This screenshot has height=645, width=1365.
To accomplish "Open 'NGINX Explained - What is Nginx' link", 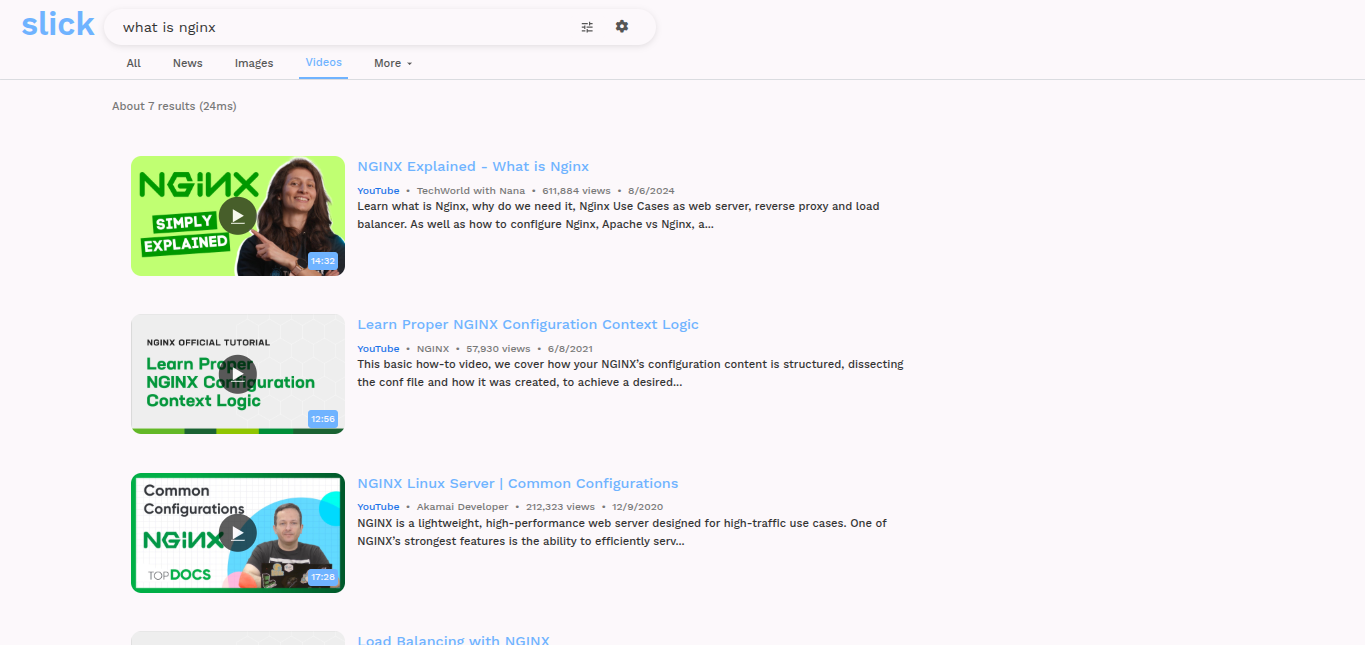I will tap(473, 167).
